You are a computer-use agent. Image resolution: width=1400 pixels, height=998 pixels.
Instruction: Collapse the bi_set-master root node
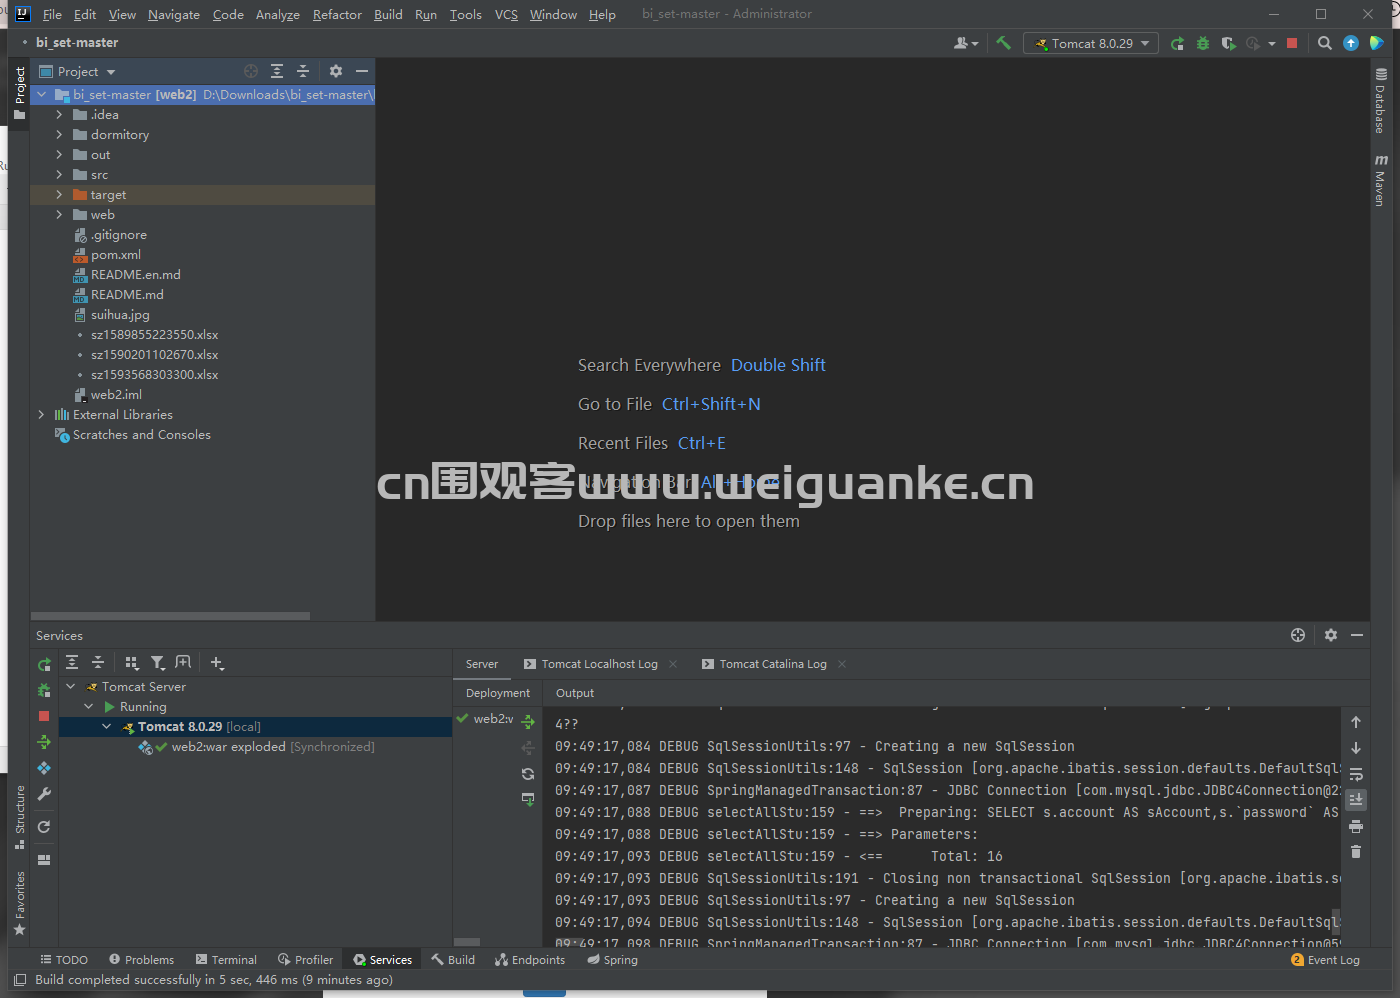(x=41, y=94)
